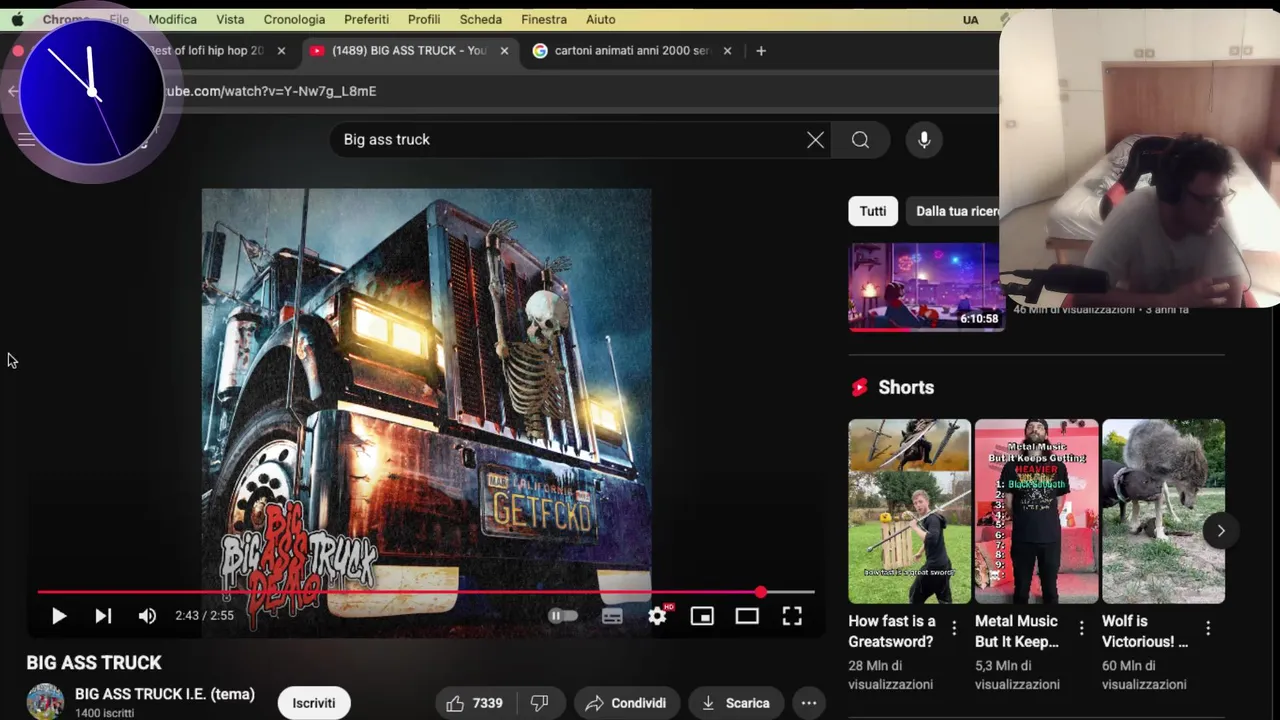Open options for Wolf is Victorious short
This screenshot has width=1280, height=720.
pos(1208,628)
